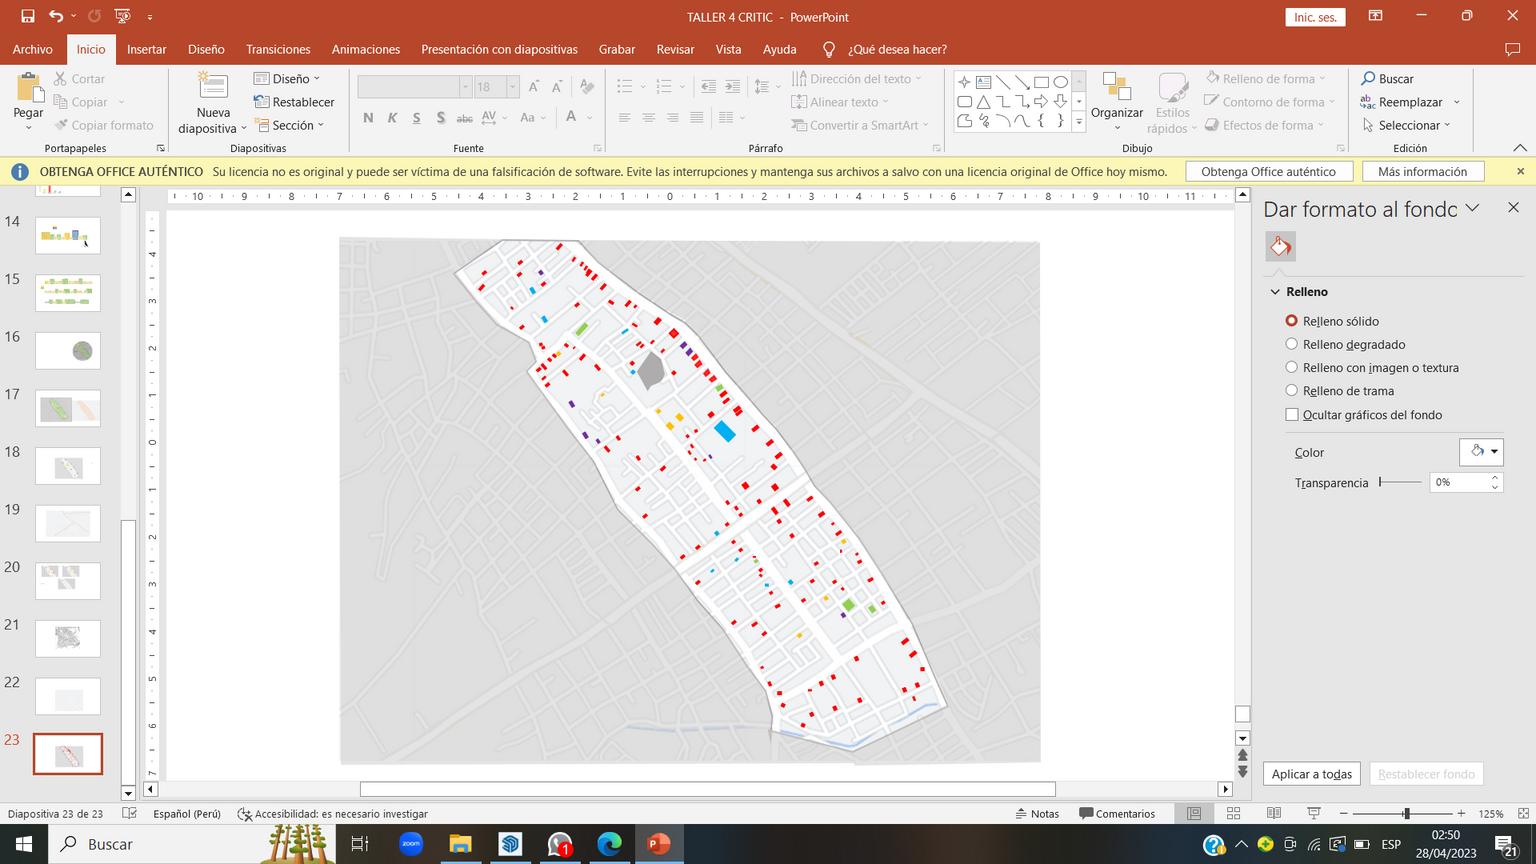Viewport: 1536px width, 864px height.
Task: Open the Notas pane from status bar
Action: (1037, 814)
